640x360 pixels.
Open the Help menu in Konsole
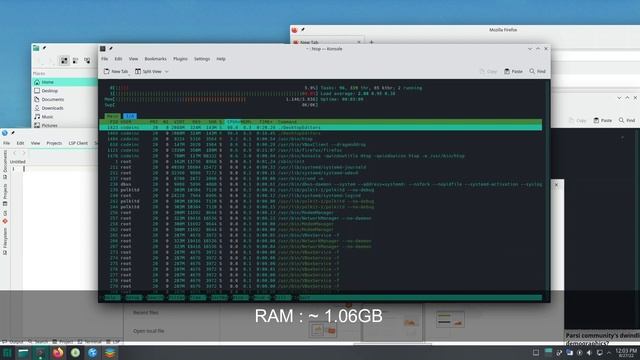point(221,59)
